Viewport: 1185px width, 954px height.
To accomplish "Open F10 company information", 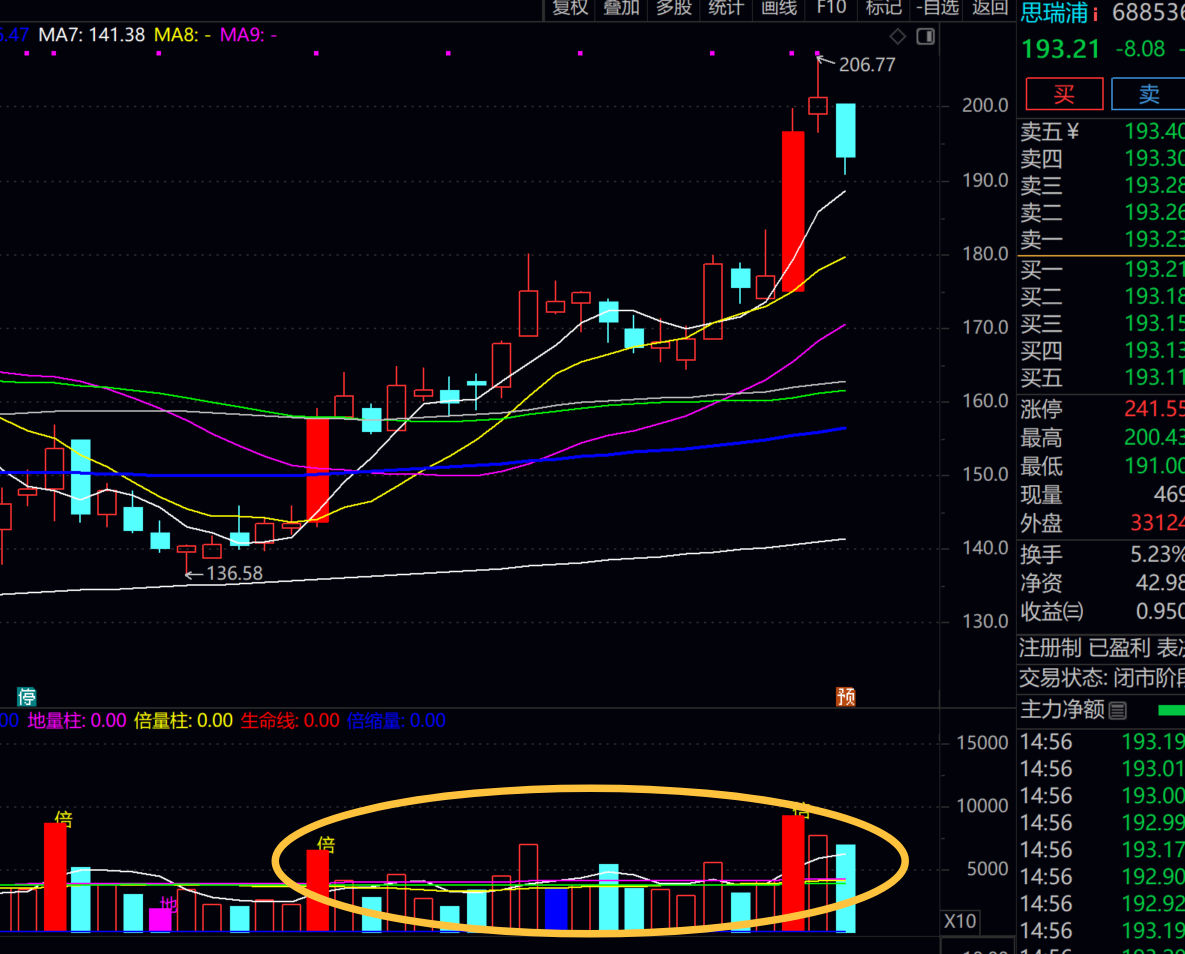I will [831, 8].
